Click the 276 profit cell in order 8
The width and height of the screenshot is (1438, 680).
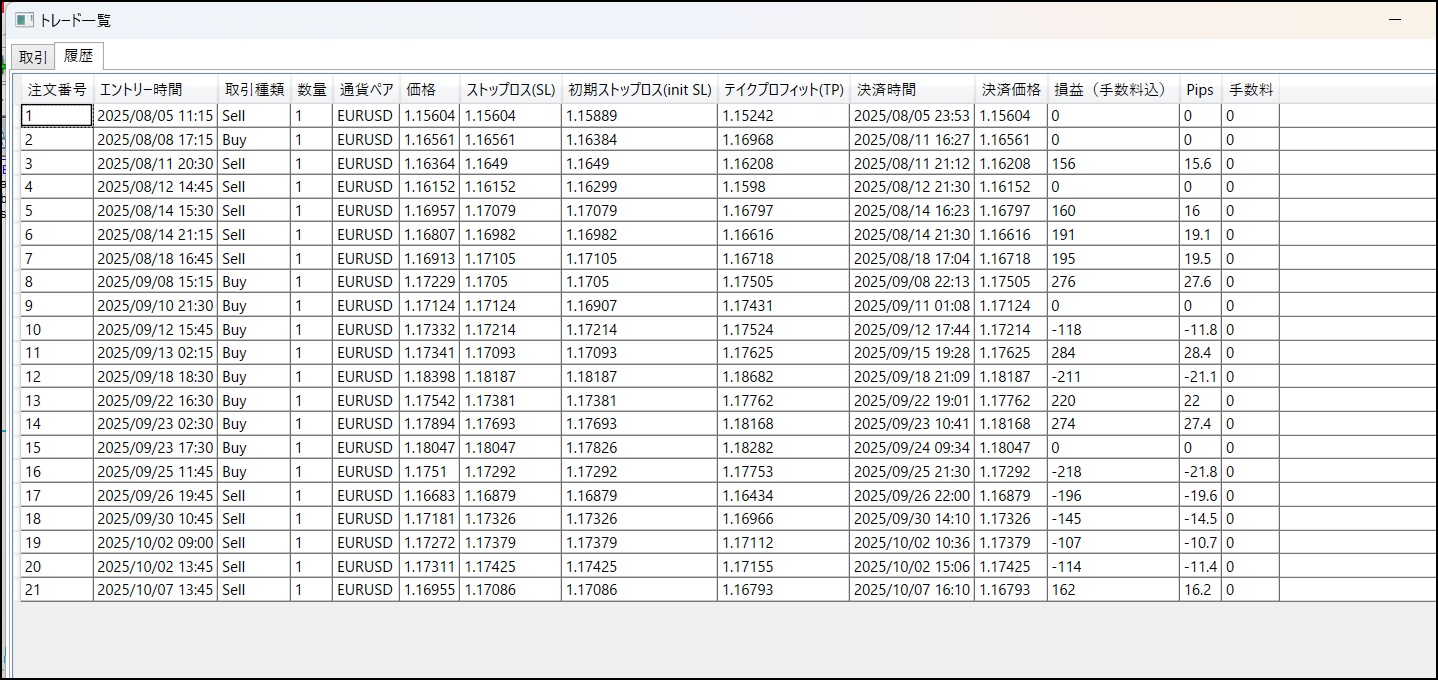pos(1111,282)
